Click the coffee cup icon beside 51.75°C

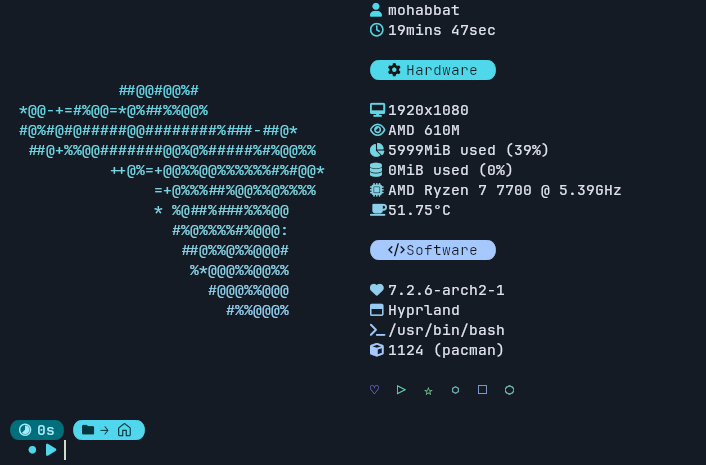coord(378,210)
